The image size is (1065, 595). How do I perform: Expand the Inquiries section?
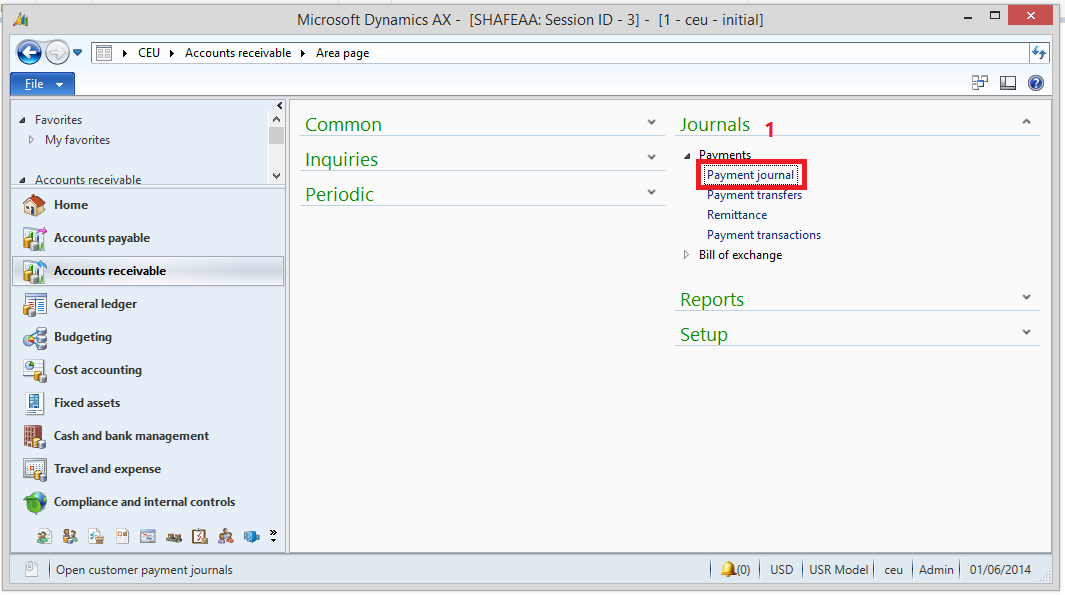pyautogui.click(x=651, y=157)
